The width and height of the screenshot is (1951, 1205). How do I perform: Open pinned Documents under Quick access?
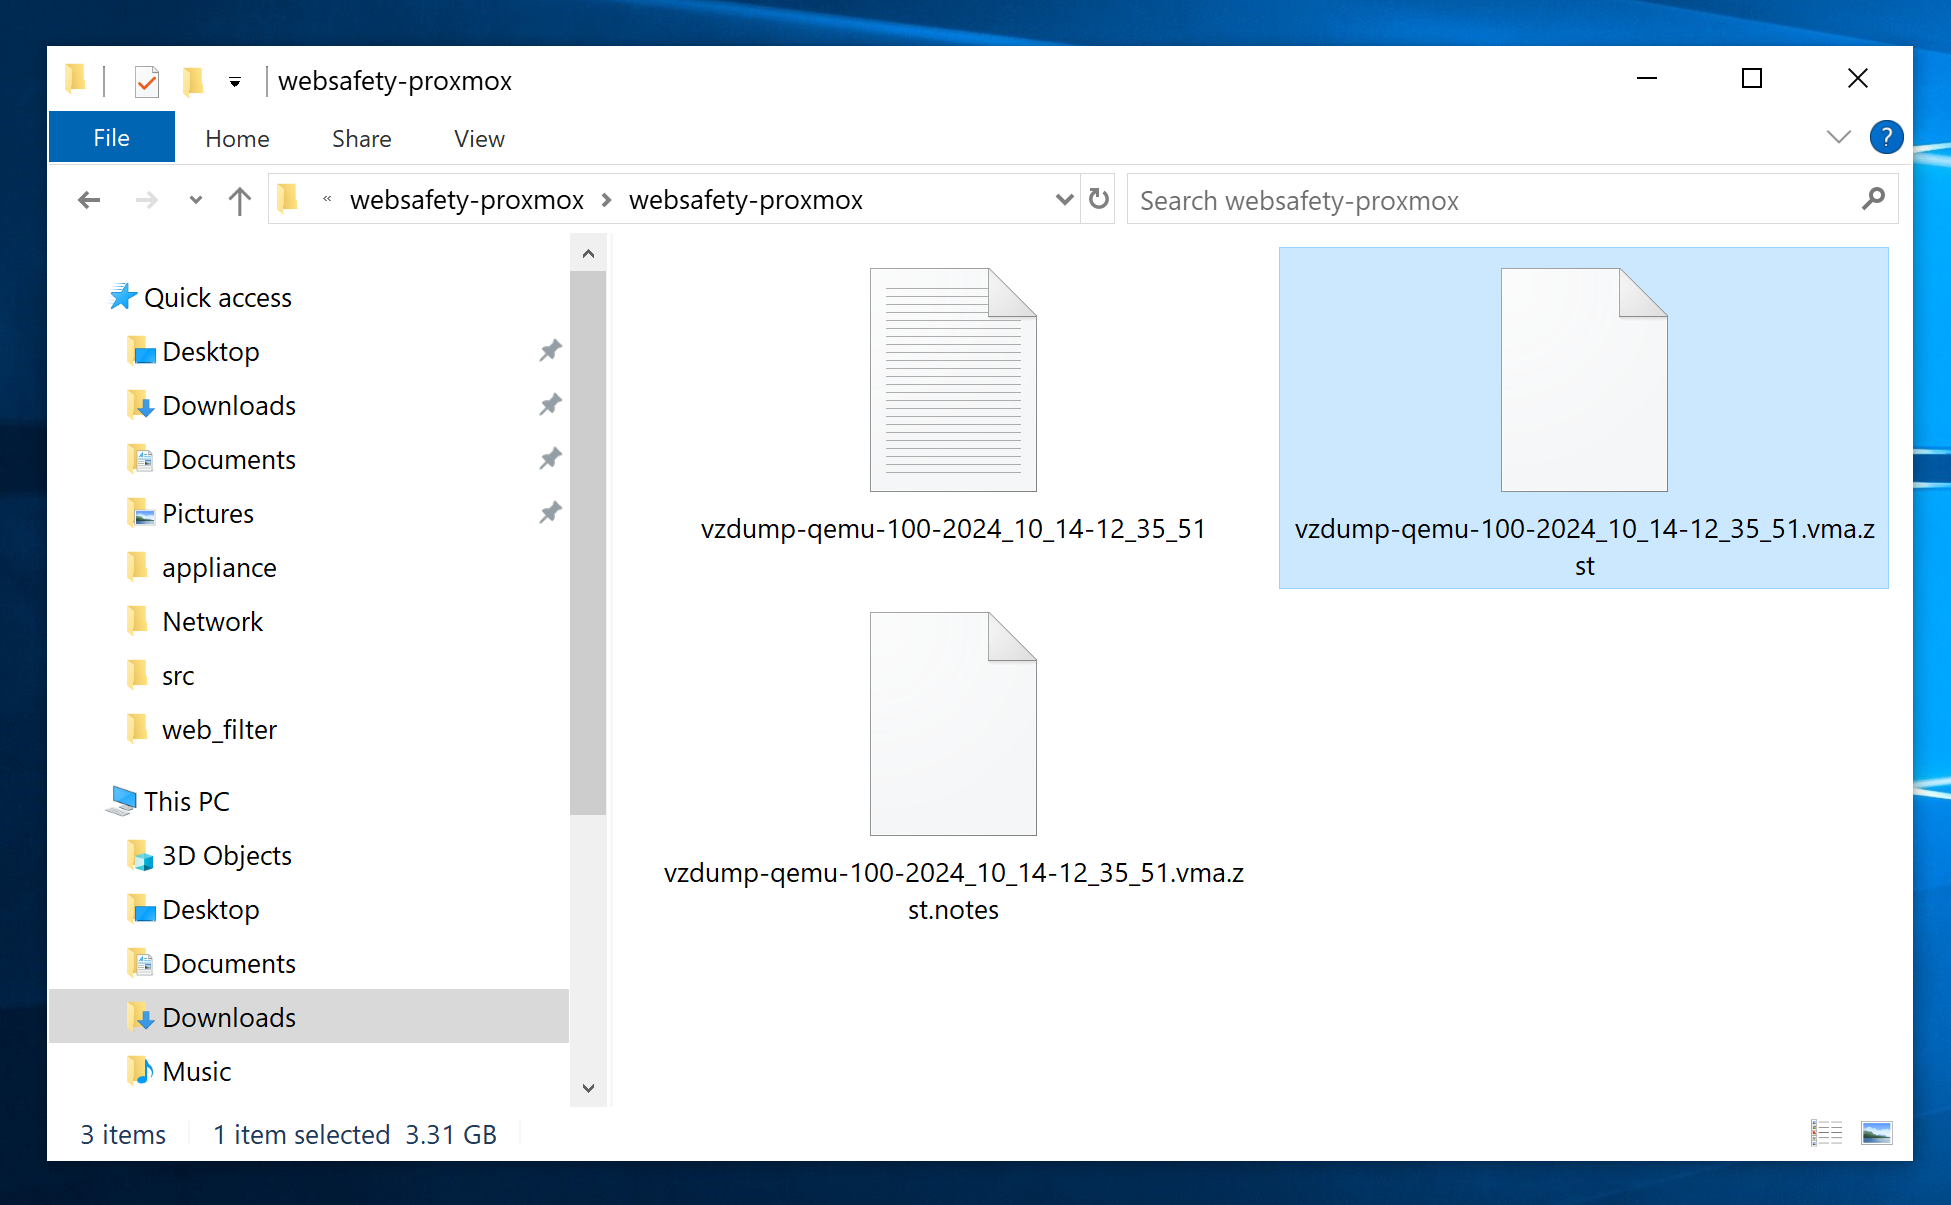pos(229,460)
